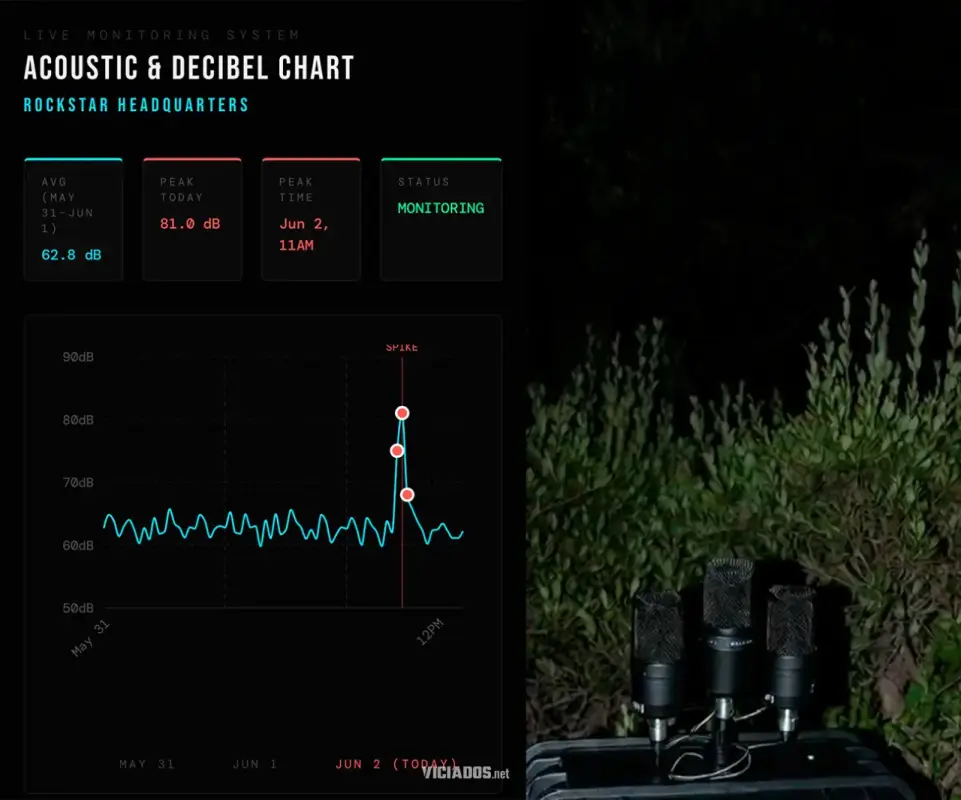Click the LIVE MONITORING SYSTEM header text
Image resolution: width=961 pixels, height=800 pixels.
click(162, 35)
